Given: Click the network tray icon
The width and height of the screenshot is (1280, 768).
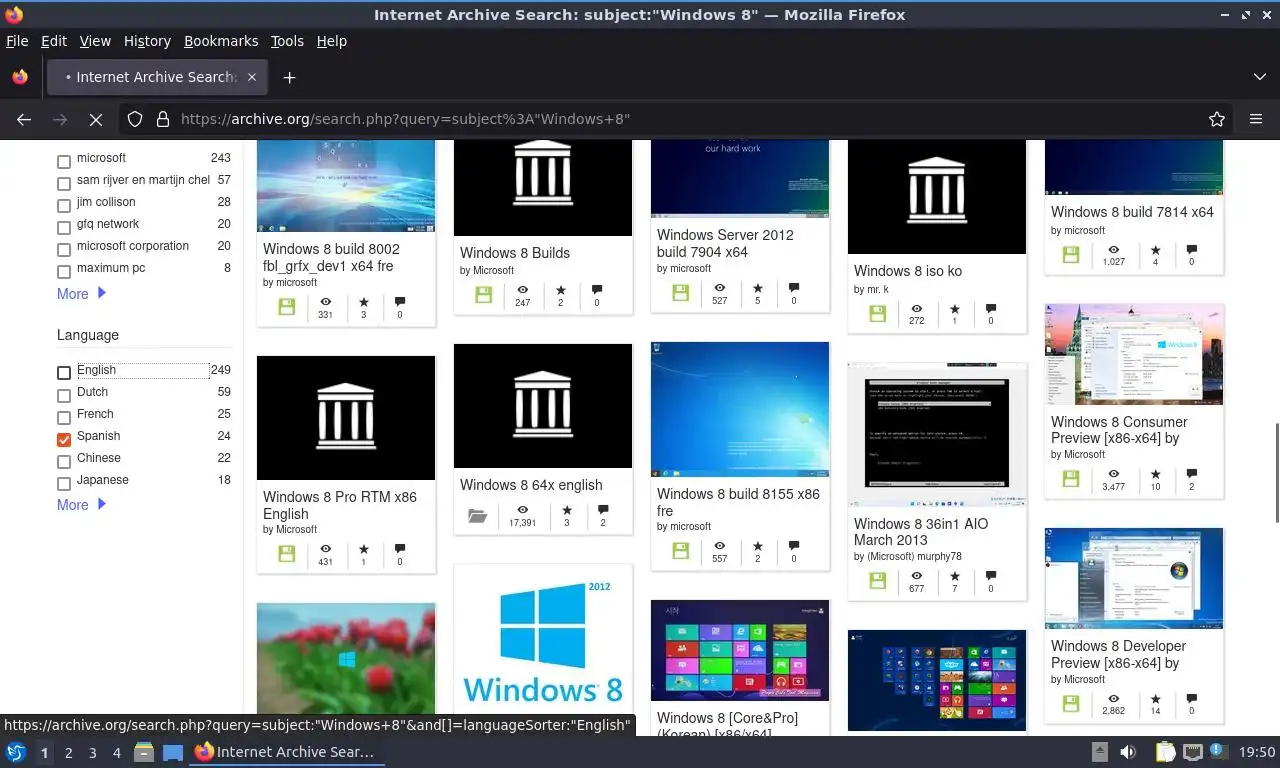Looking at the screenshot, I should click(1192, 752).
